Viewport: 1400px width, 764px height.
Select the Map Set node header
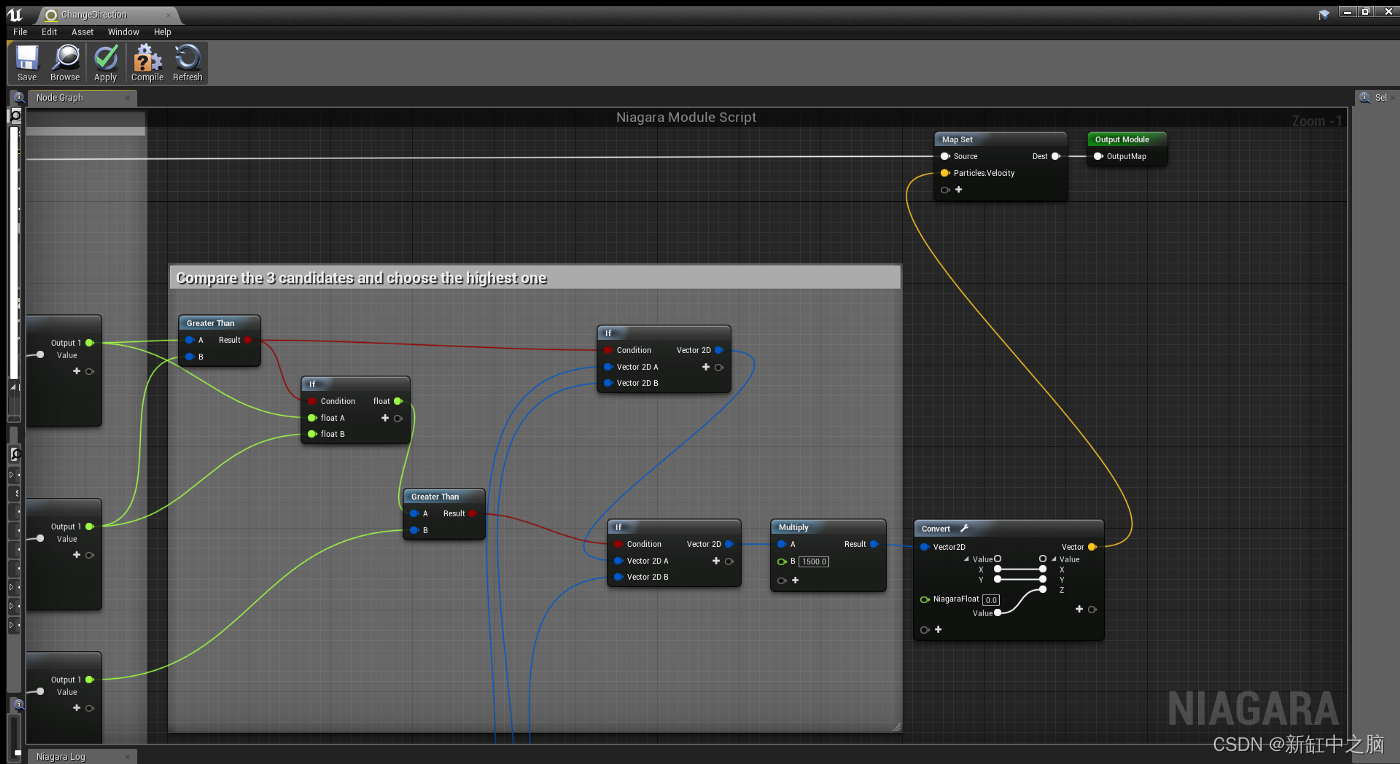click(1000, 139)
